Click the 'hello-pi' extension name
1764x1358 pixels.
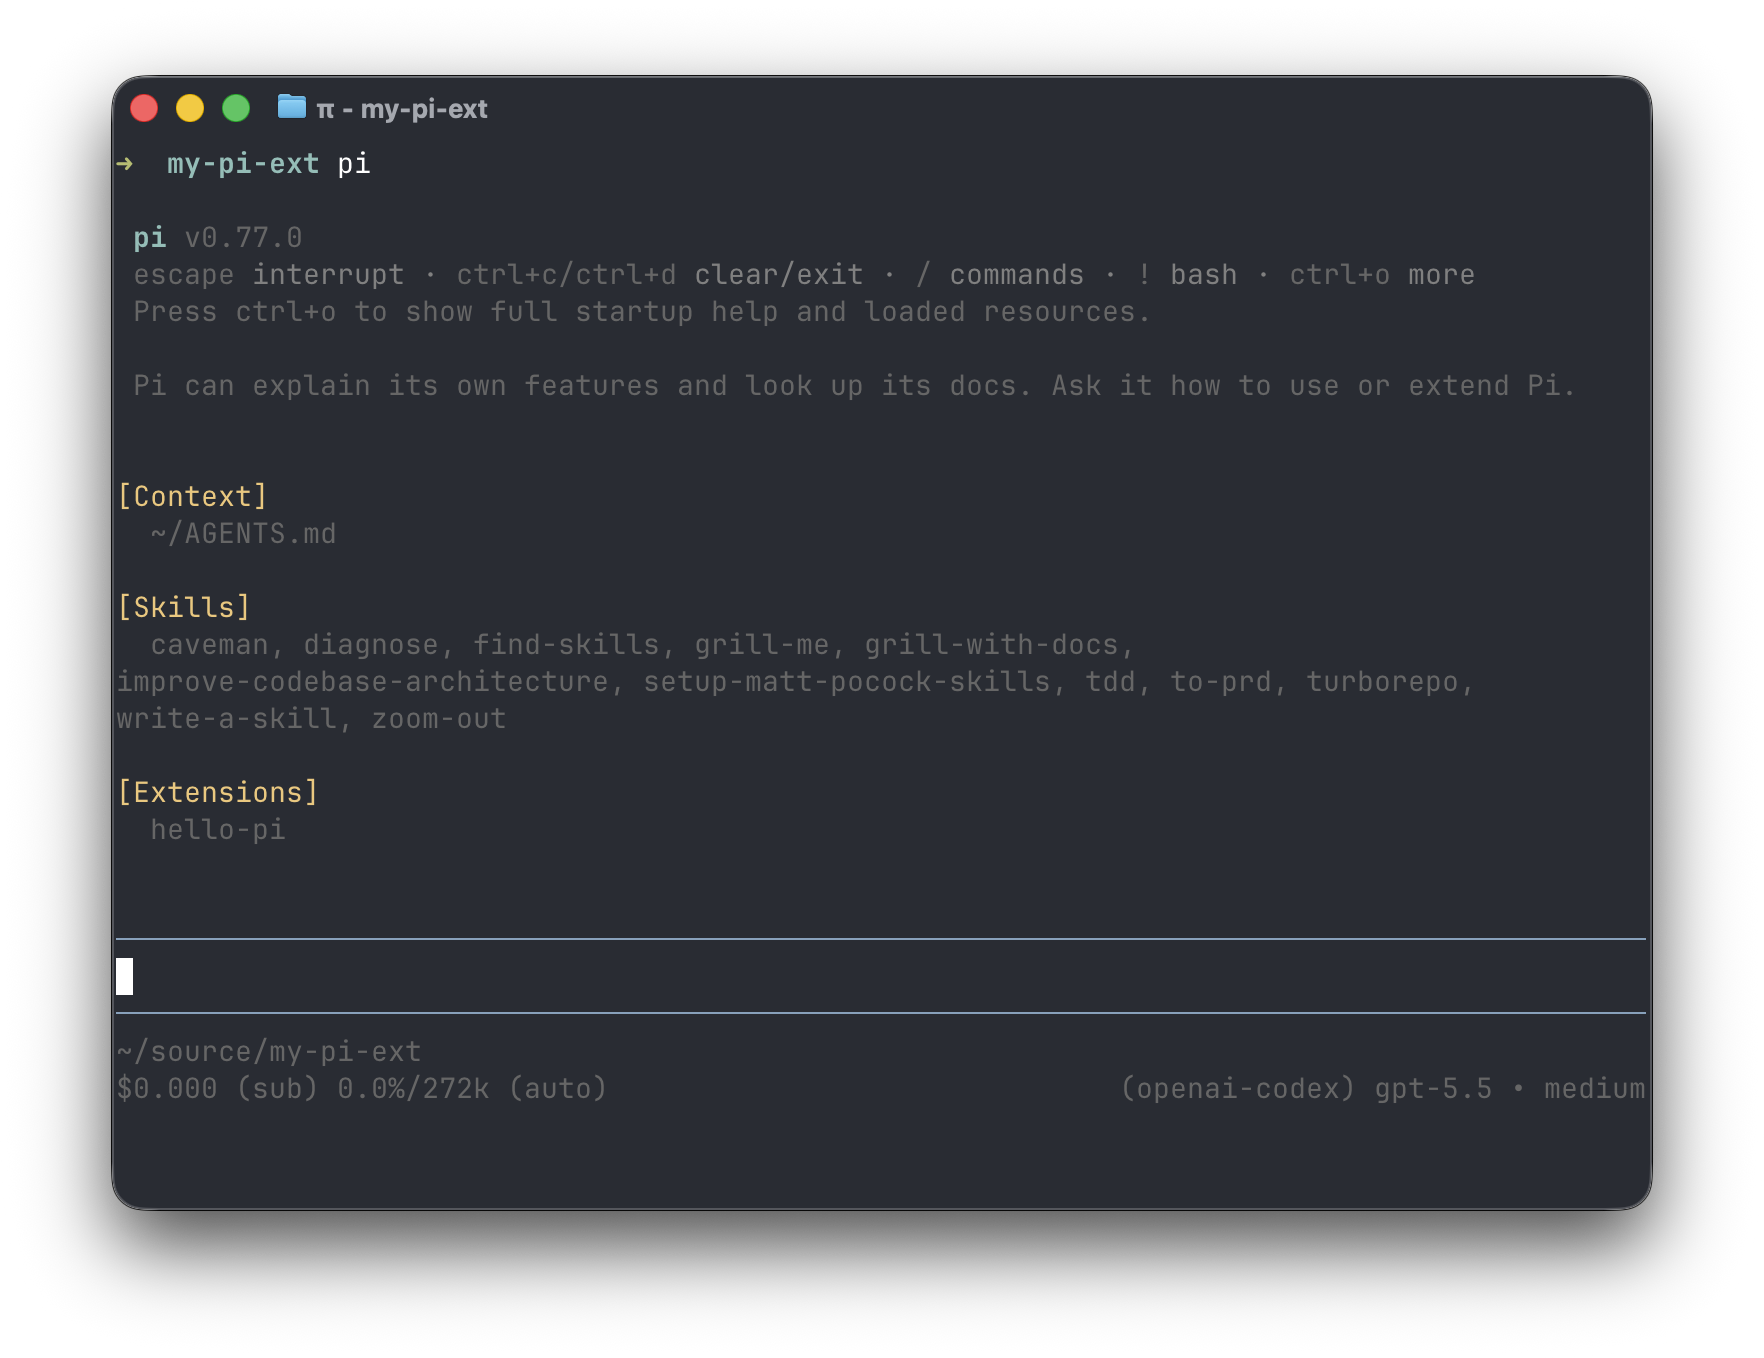(x=218, y=830)
